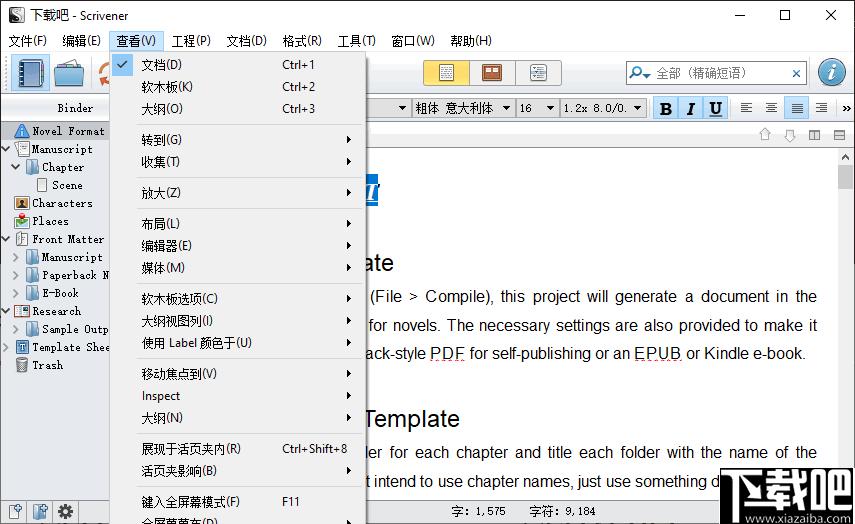Image resolution: width=855 pixels, height=524 pixels.
Task: Click word count 字: 1,575 in footer
Action: [x=478, y=511]
